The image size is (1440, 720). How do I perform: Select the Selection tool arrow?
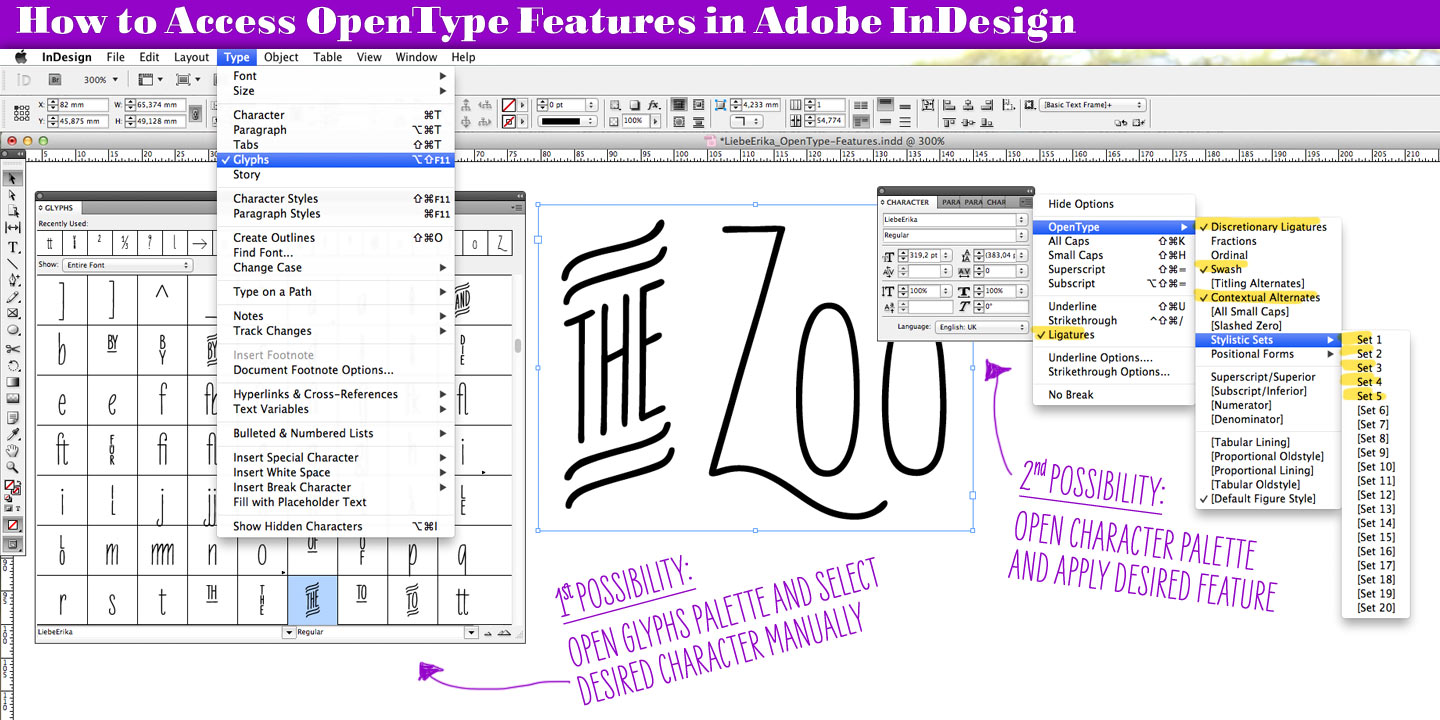click(x=13, y=178)
